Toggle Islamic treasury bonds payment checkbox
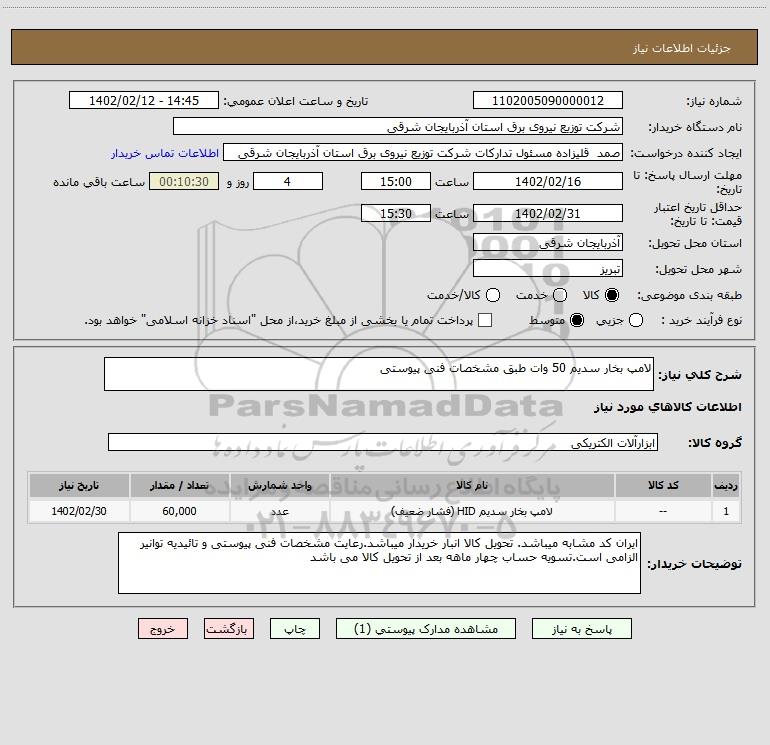The width and height of the screenshot is (770, 745). coord(485,320)
